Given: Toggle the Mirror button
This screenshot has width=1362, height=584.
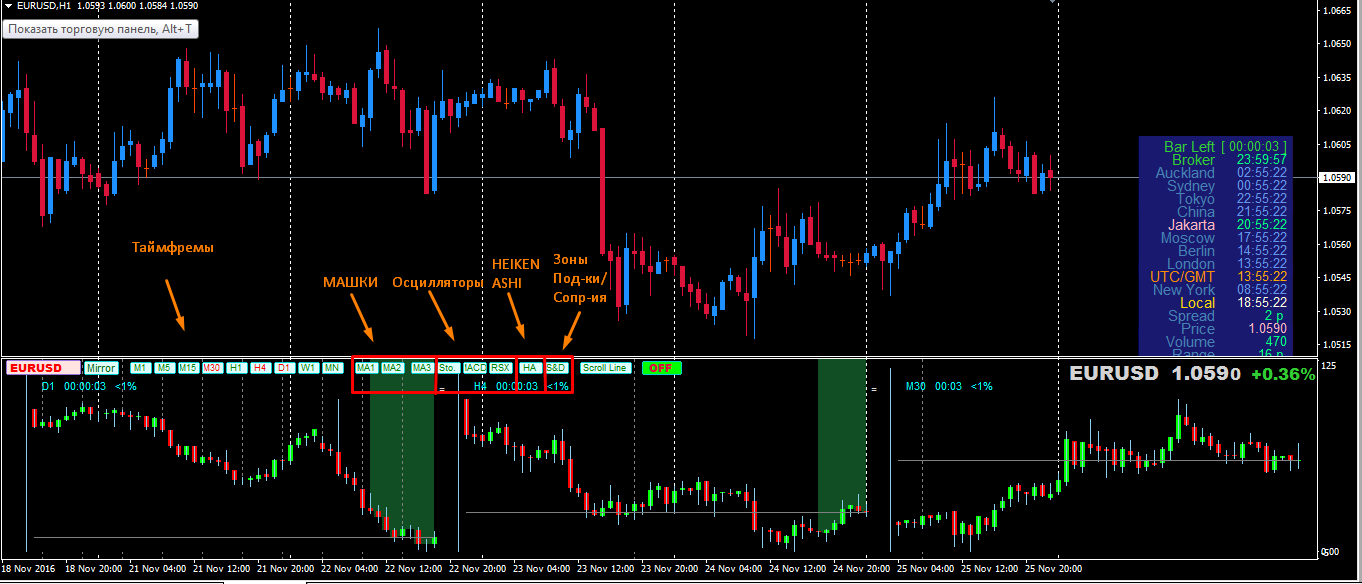Looking at the screenshot, I should [x=101, y=368].
